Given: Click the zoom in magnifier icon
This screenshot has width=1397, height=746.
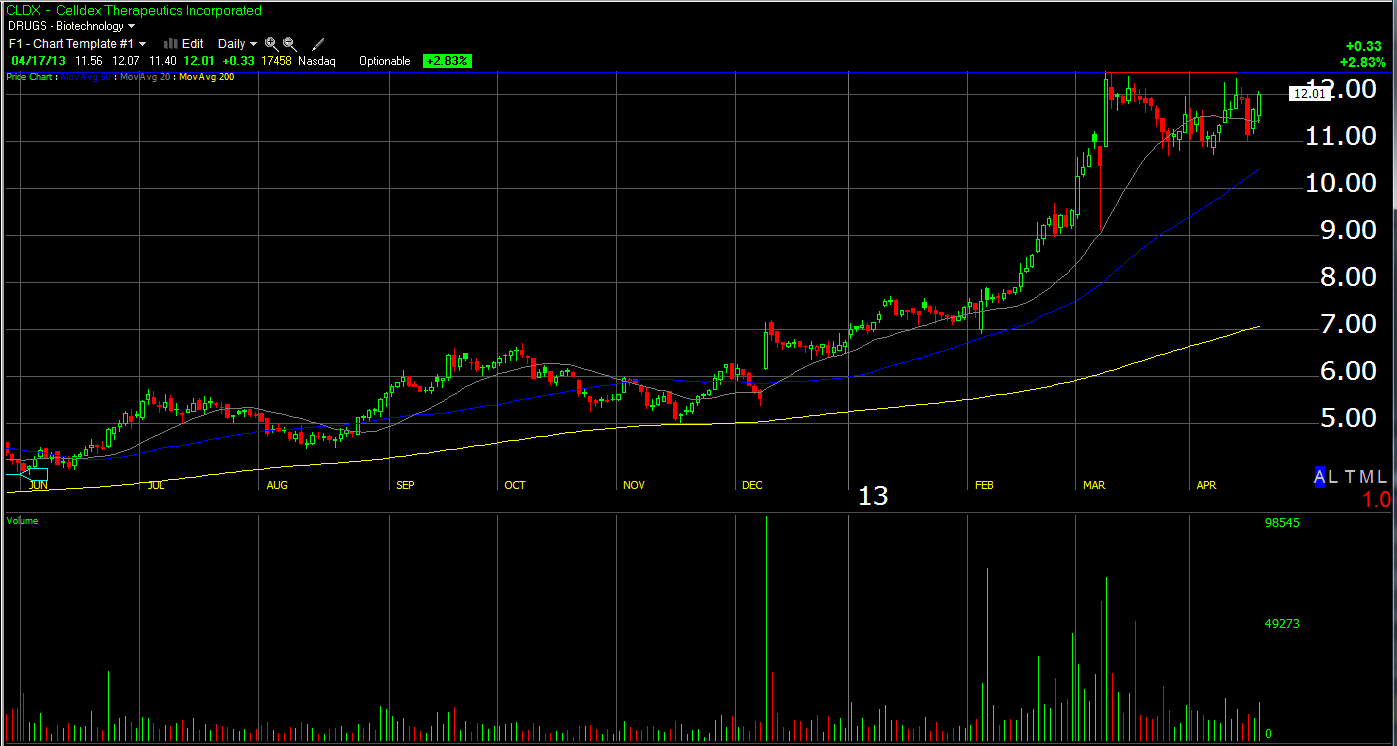Looking at the screenshot, I should (271, 44).
